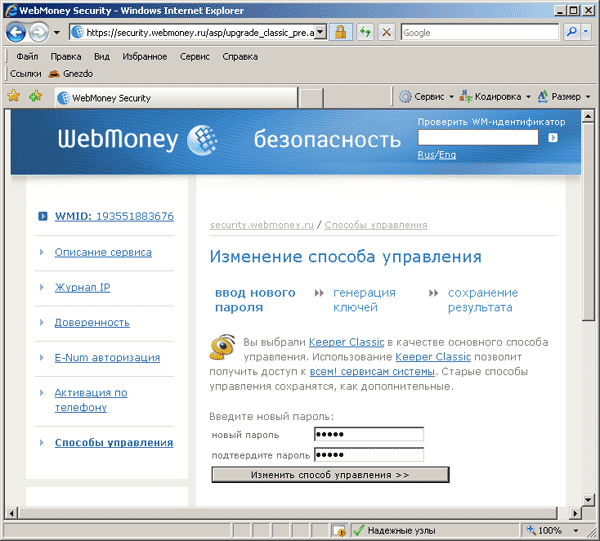Open E-Num авторизация sidebar link
The width and height of the screenshot is (600, 541).
point(107,357)
